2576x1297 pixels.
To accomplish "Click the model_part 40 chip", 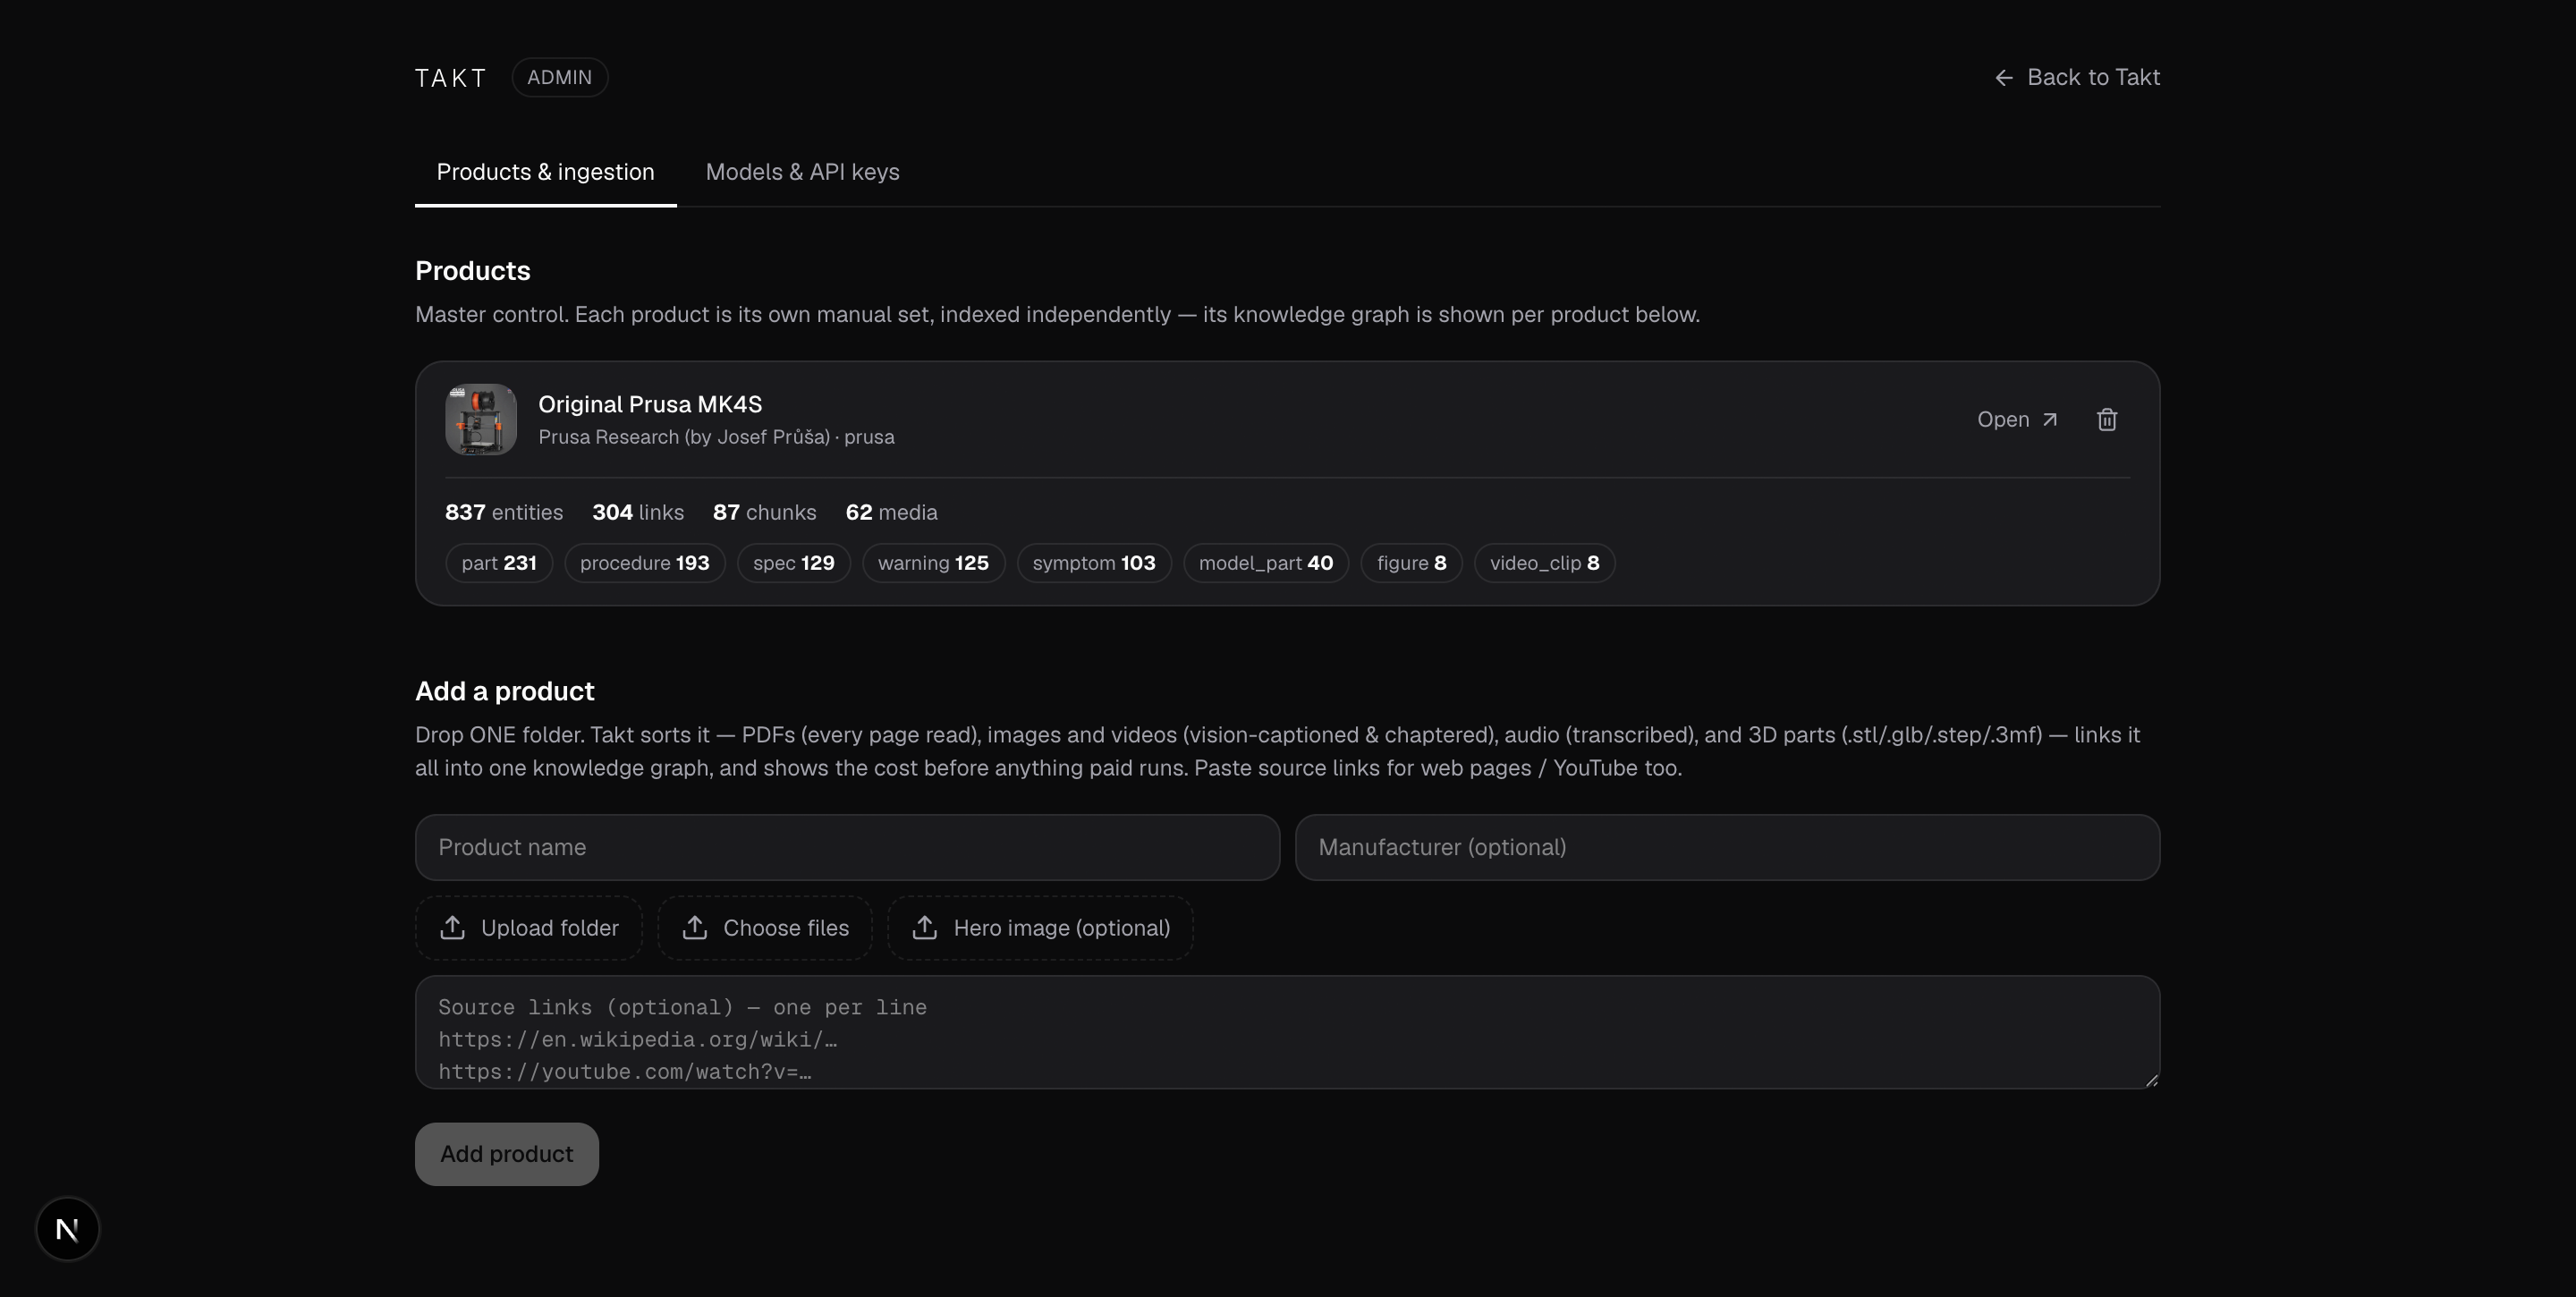I will coord(1265,563).
